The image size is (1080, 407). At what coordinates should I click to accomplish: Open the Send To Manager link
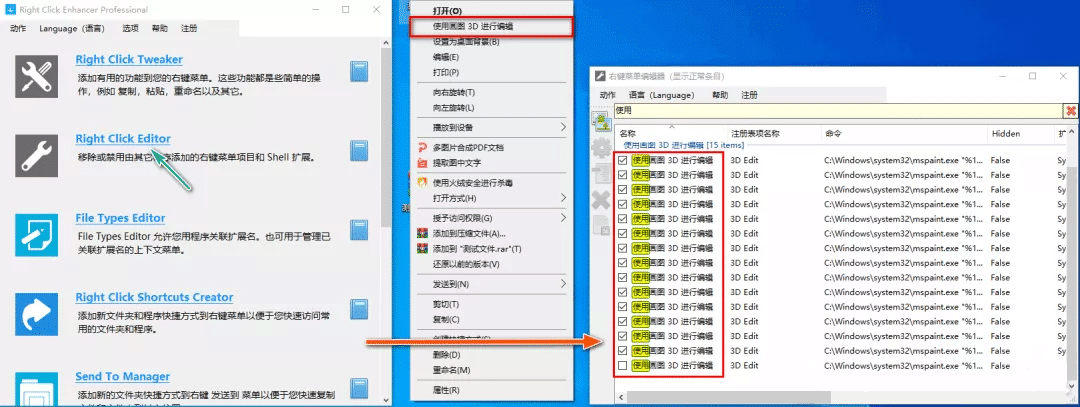[x=123, y=376]
